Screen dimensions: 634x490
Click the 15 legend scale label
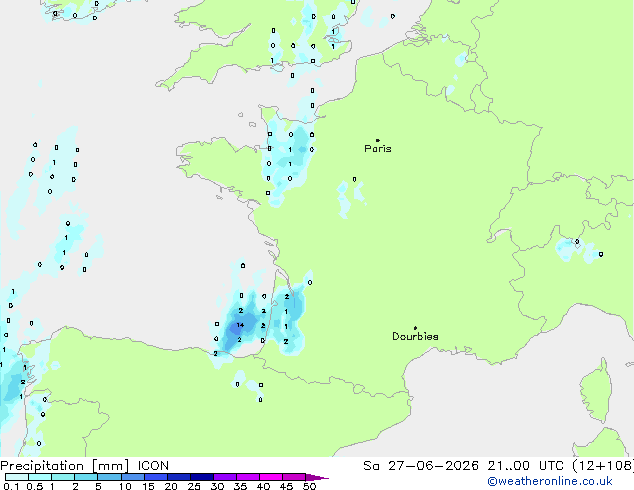(x=148, y=486)
